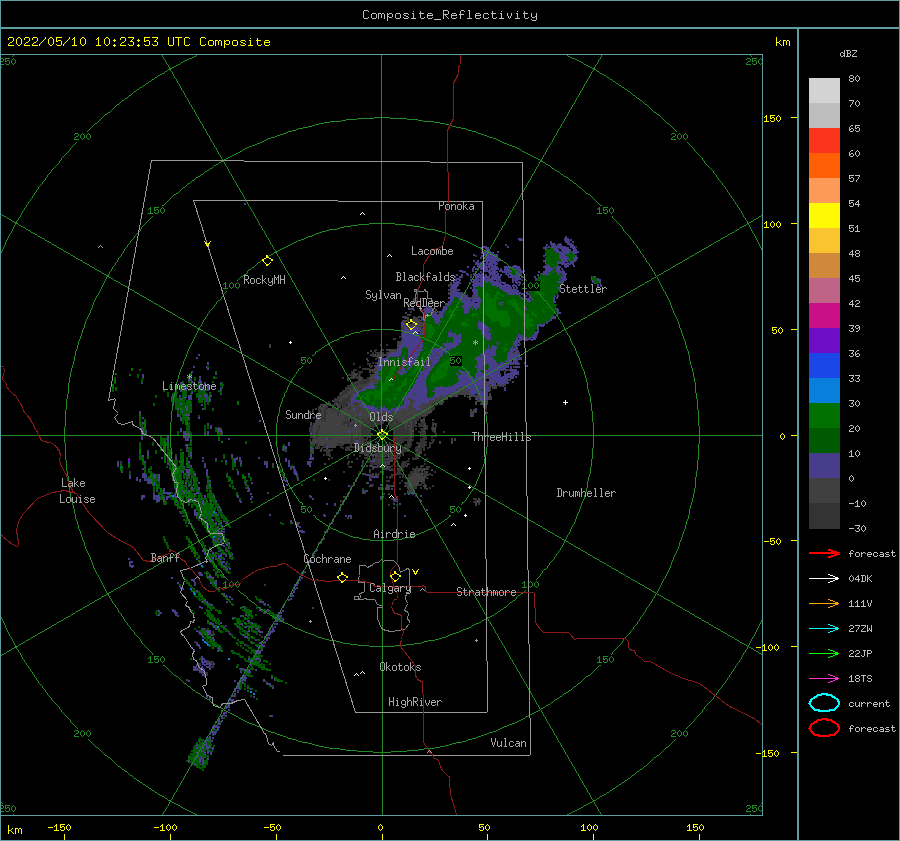900x841 pixels.
Task: Click the HighRiver town label
Action: tap(415, 702)
